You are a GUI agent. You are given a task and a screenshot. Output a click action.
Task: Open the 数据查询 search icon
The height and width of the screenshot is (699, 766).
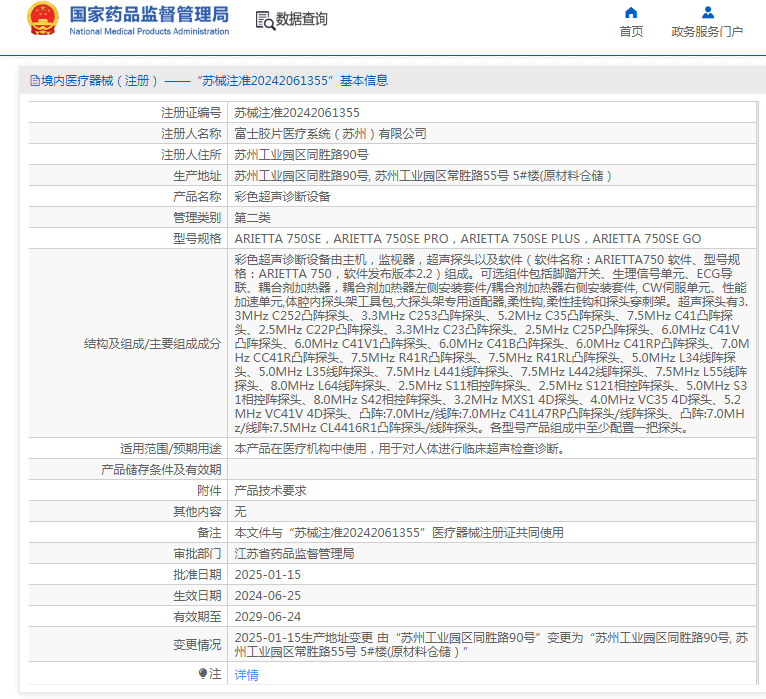point(265,20)
